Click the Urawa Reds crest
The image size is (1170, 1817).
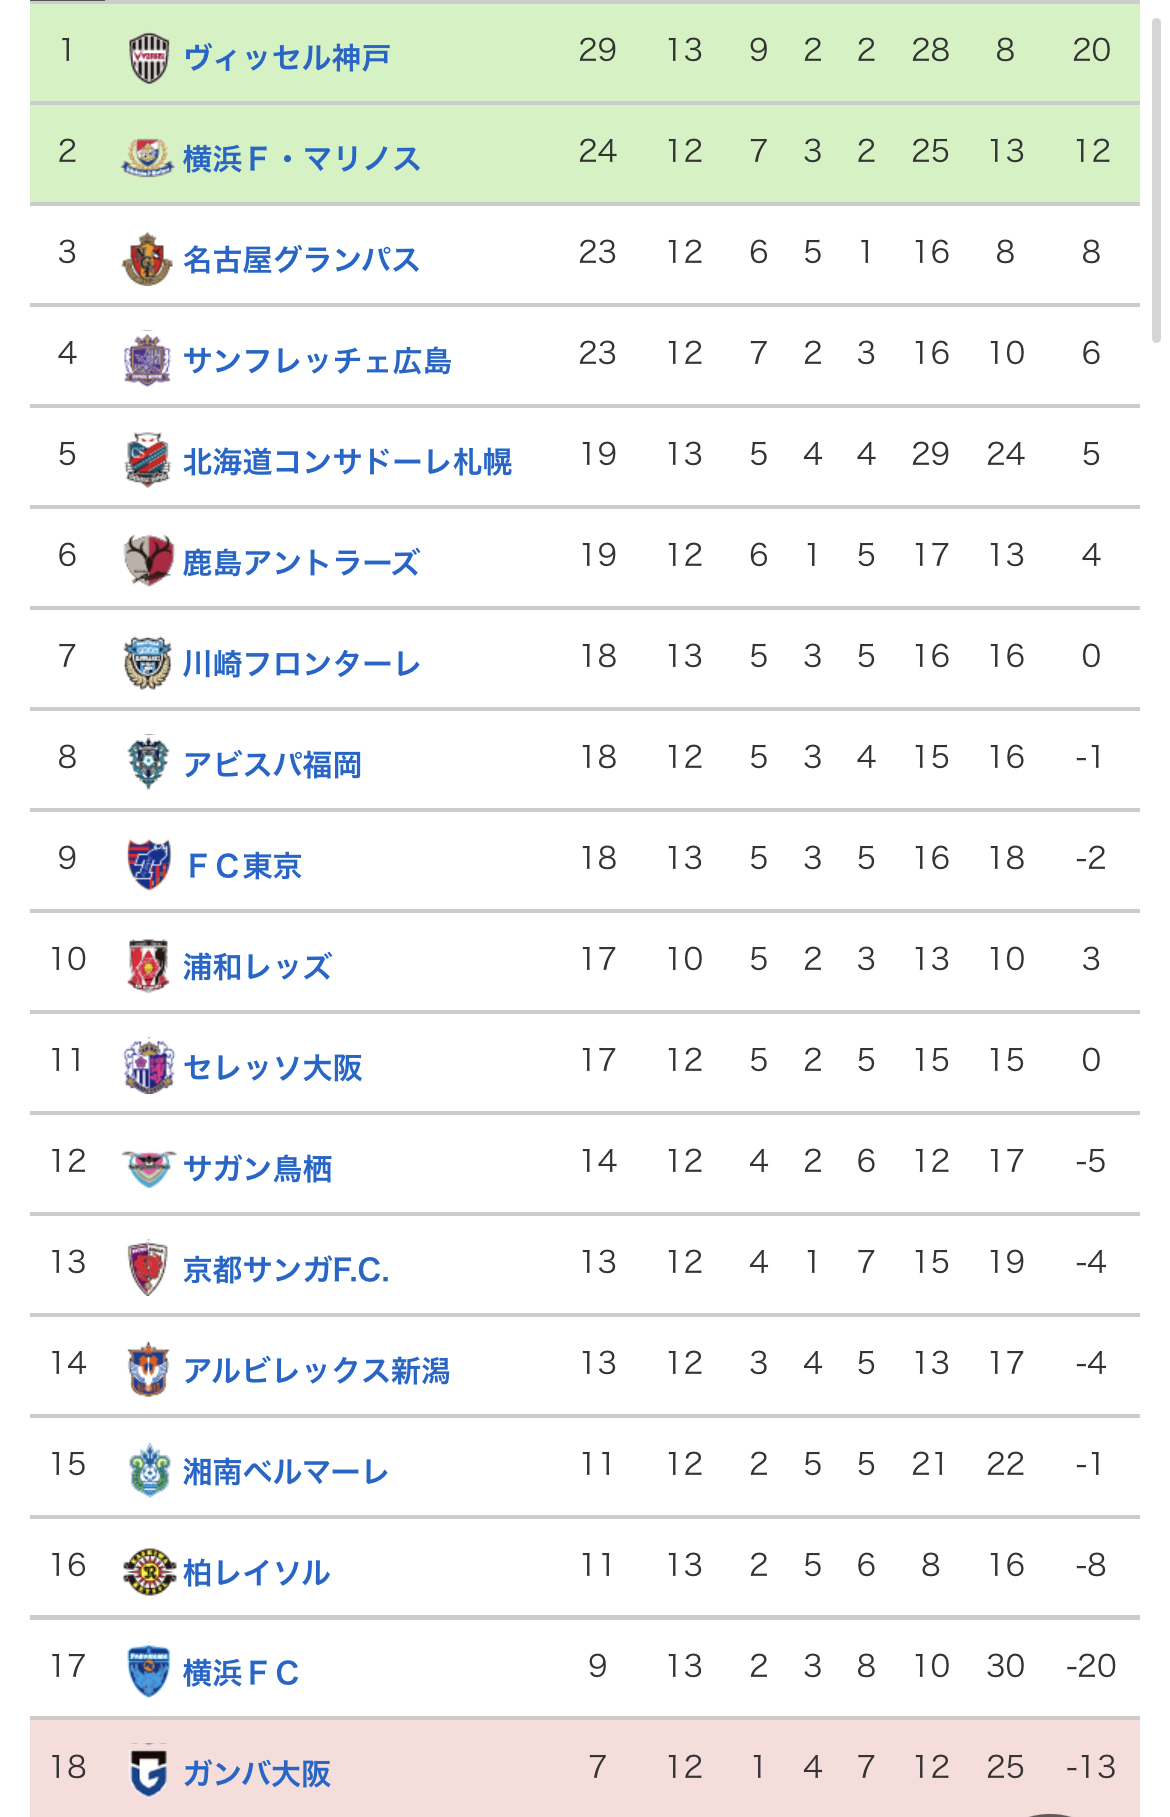coord(148,966)
